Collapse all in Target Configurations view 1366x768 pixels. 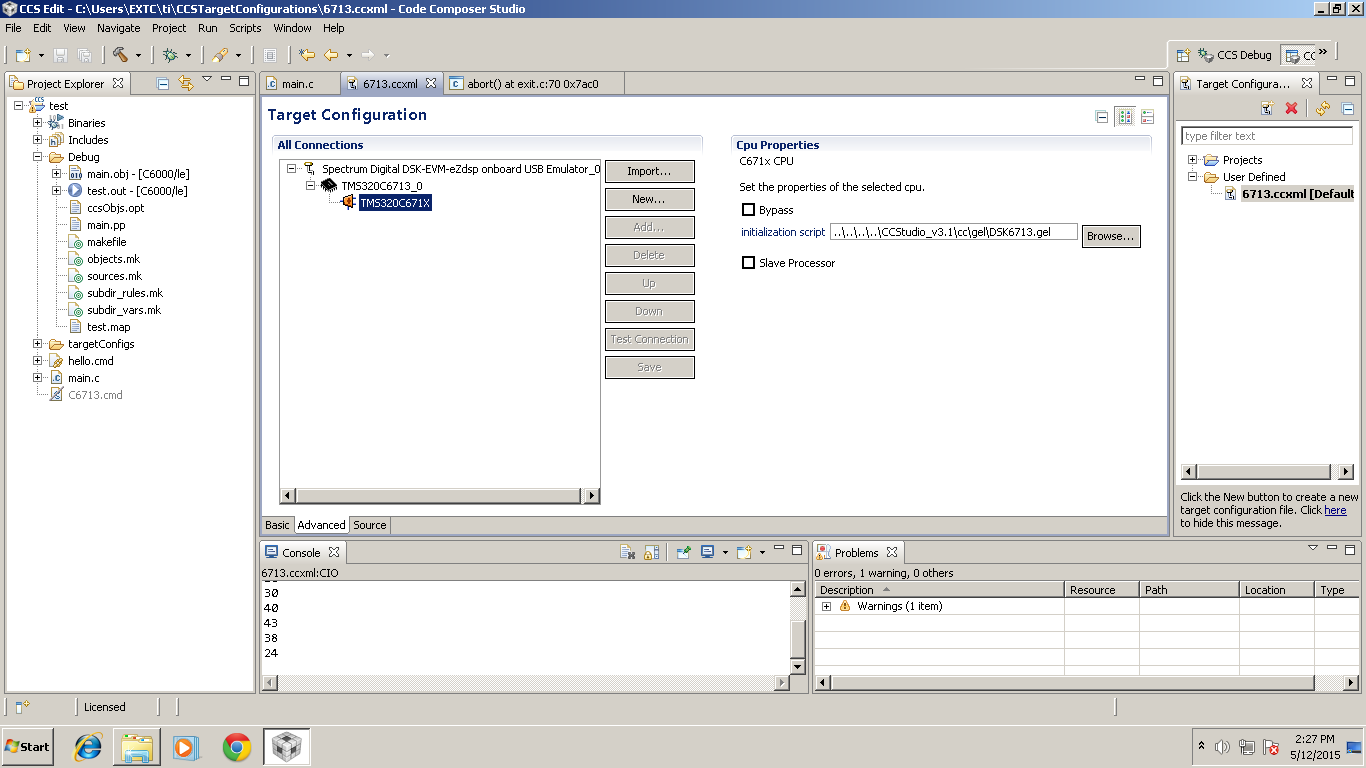click(x=1347, y=108)
